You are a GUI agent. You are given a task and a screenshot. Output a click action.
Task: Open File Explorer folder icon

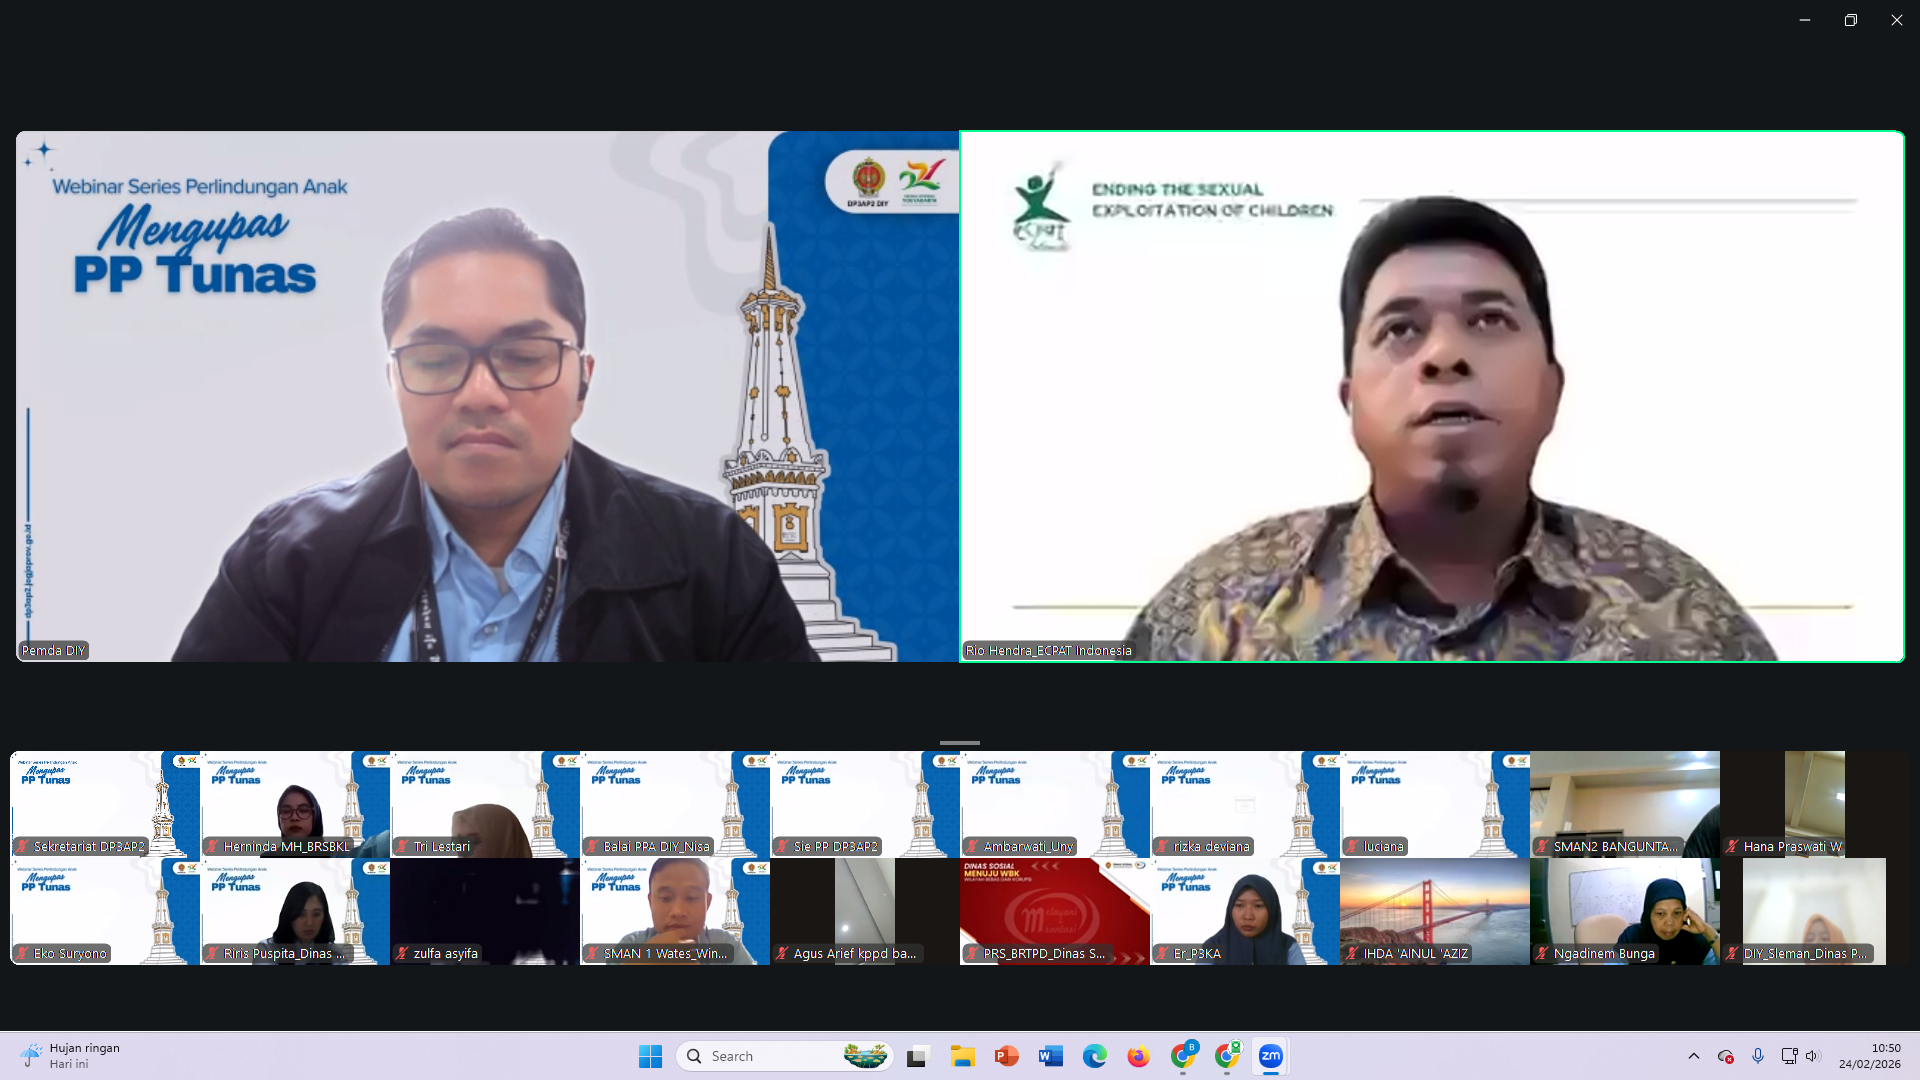coord(962,1056)
